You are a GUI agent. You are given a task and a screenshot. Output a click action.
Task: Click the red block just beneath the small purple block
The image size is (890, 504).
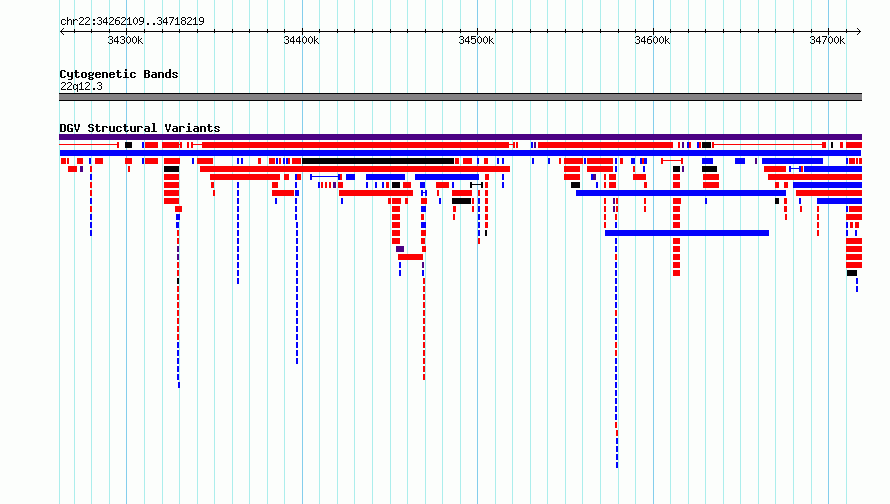click(x=410, y=257)
